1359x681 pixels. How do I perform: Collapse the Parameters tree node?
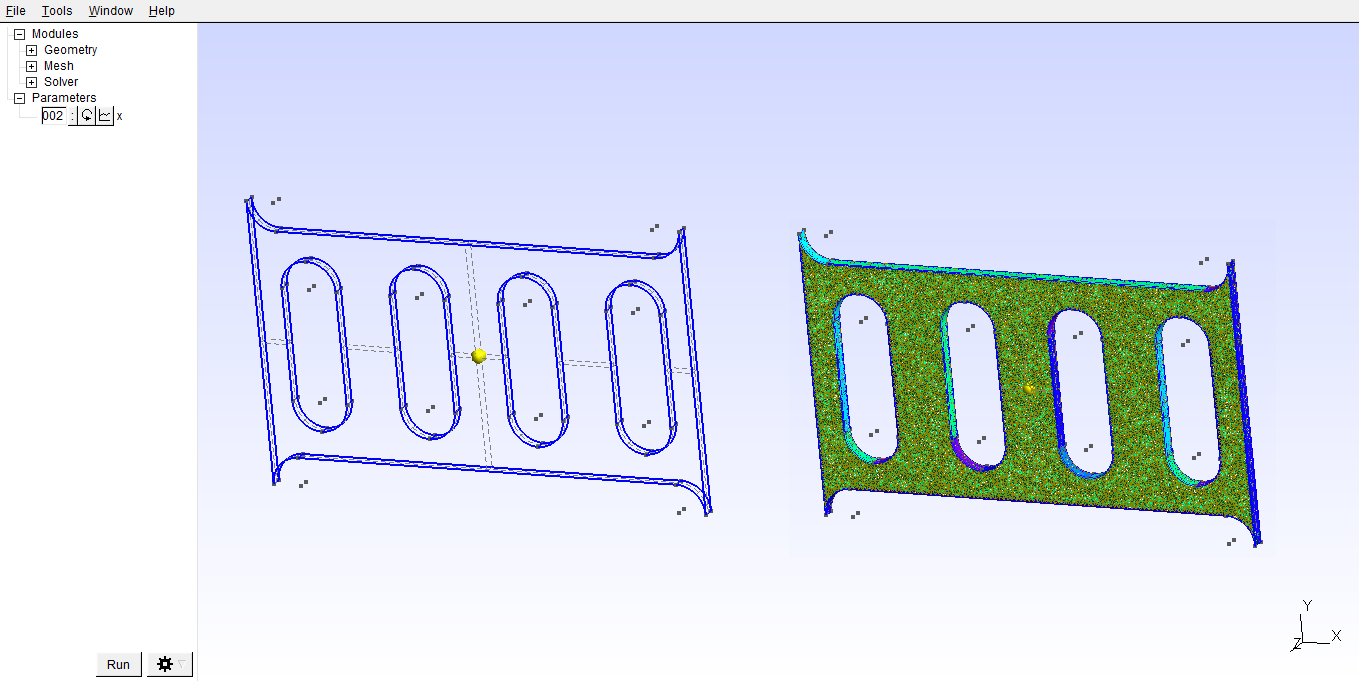pos(19,98)
